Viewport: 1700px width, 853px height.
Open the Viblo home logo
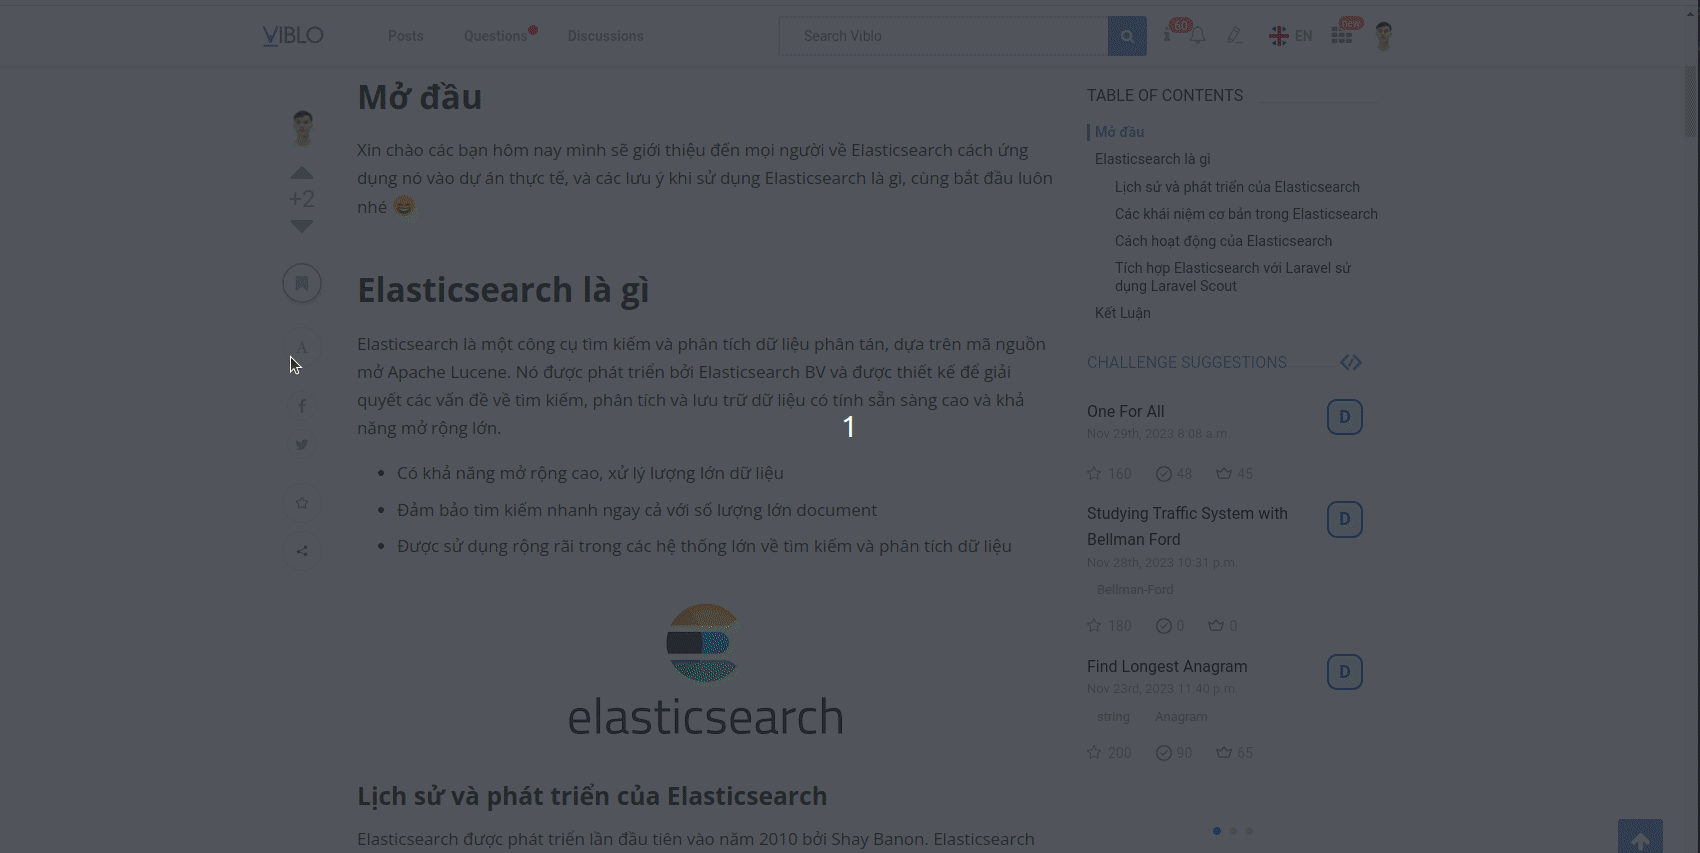click(x=293, y=36)
